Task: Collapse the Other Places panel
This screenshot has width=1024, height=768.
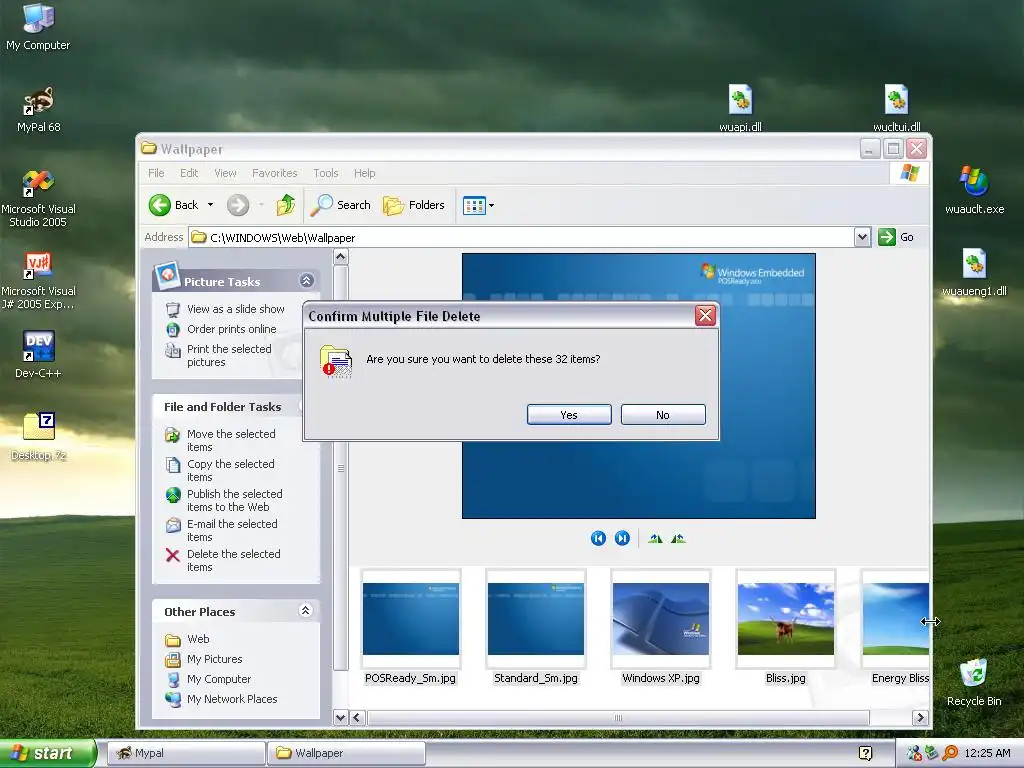Action: tap(305, 611)
